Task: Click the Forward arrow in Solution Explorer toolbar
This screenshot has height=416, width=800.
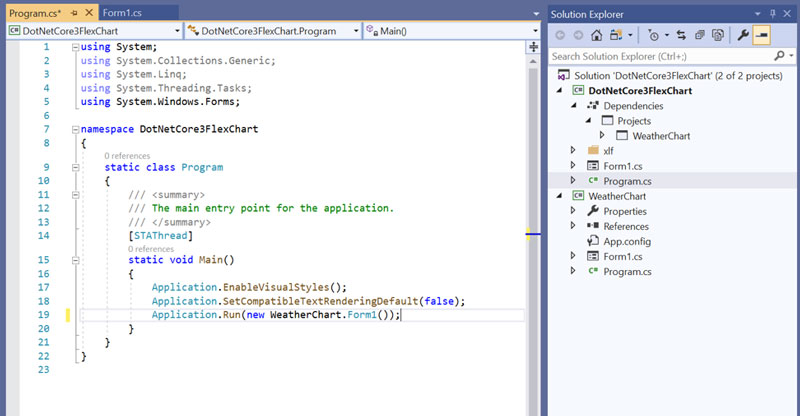Action: pyautogui.click(x=578, y=35)
